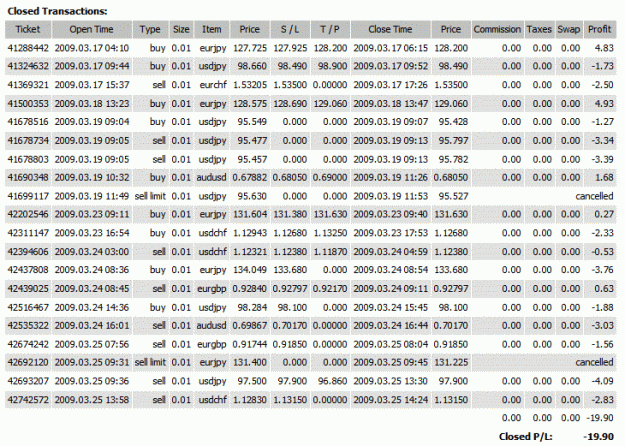Click open price 0.69867
This screenshot has height=446, width=625.
click(x=250, y=326)
